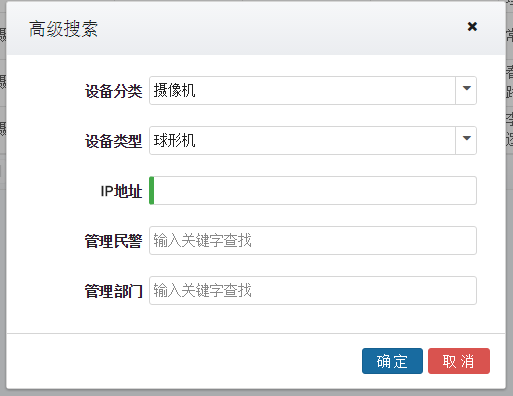This screenshot has width=513, height=396.
Task: Open the 设备类型 dropdown arrow
Action: click(x=466, y=140)
